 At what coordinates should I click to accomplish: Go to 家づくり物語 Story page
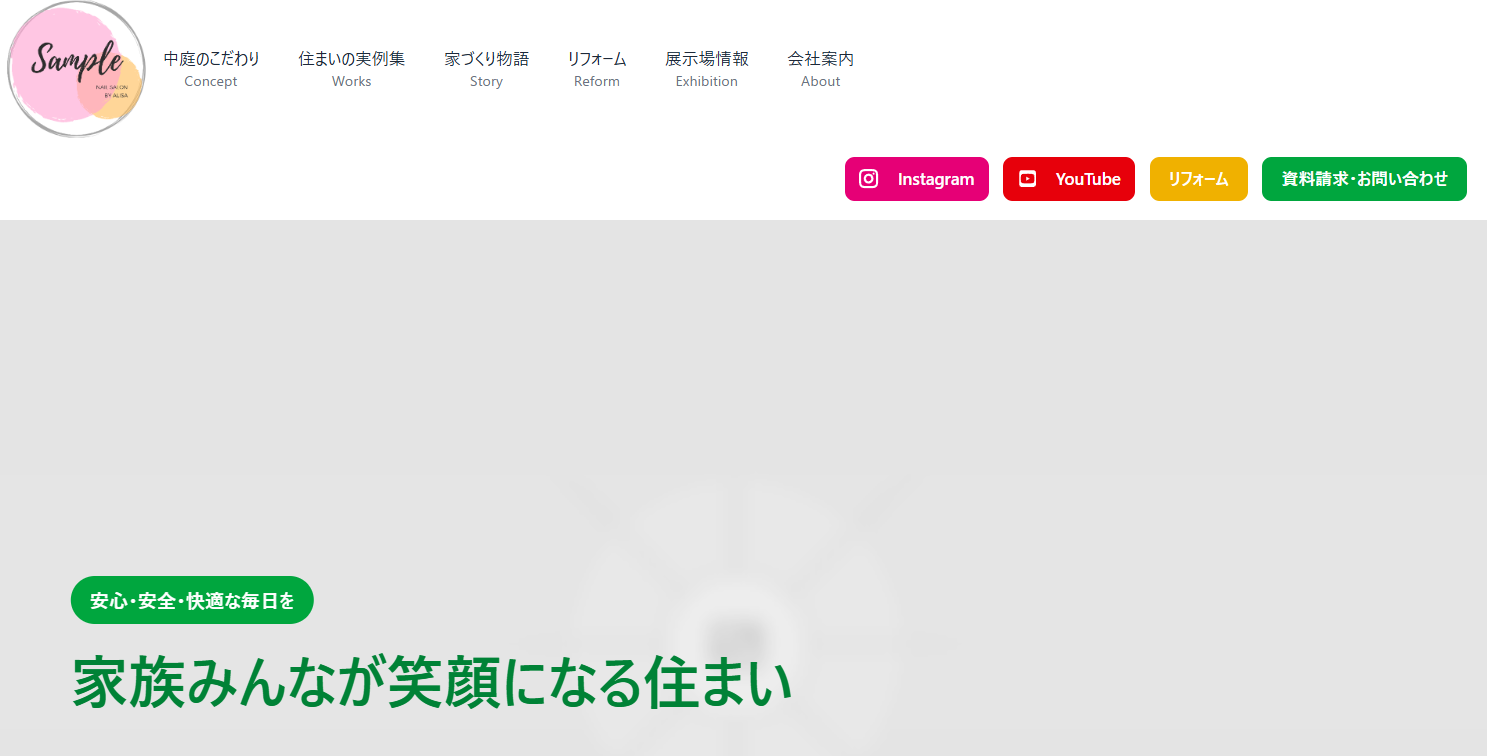point(486,69)
